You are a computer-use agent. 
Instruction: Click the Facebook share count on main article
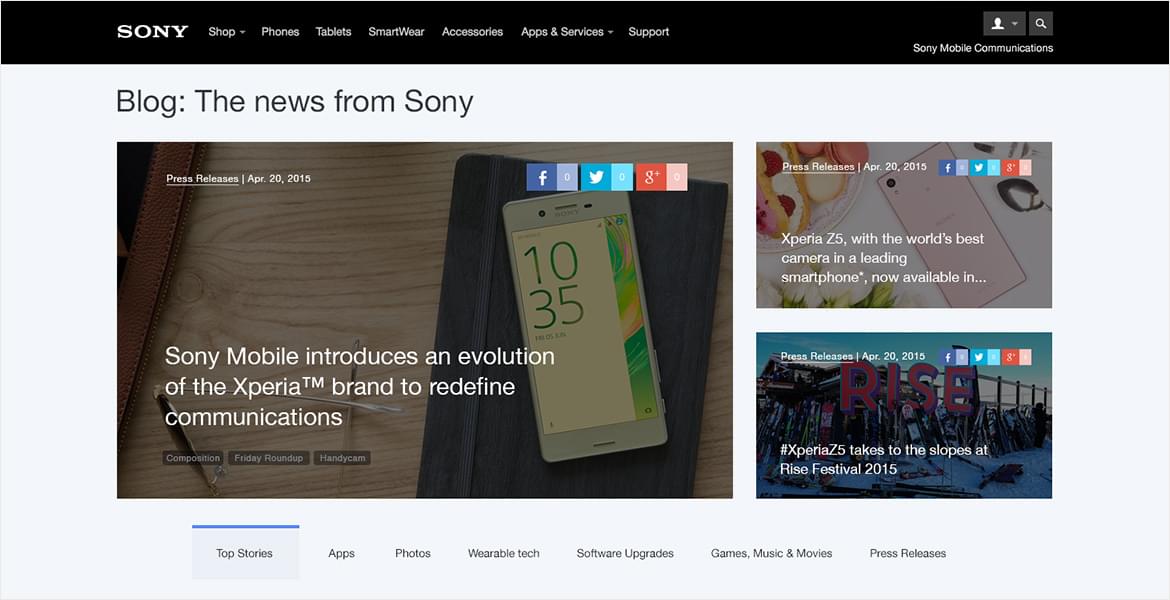point(568,178)
